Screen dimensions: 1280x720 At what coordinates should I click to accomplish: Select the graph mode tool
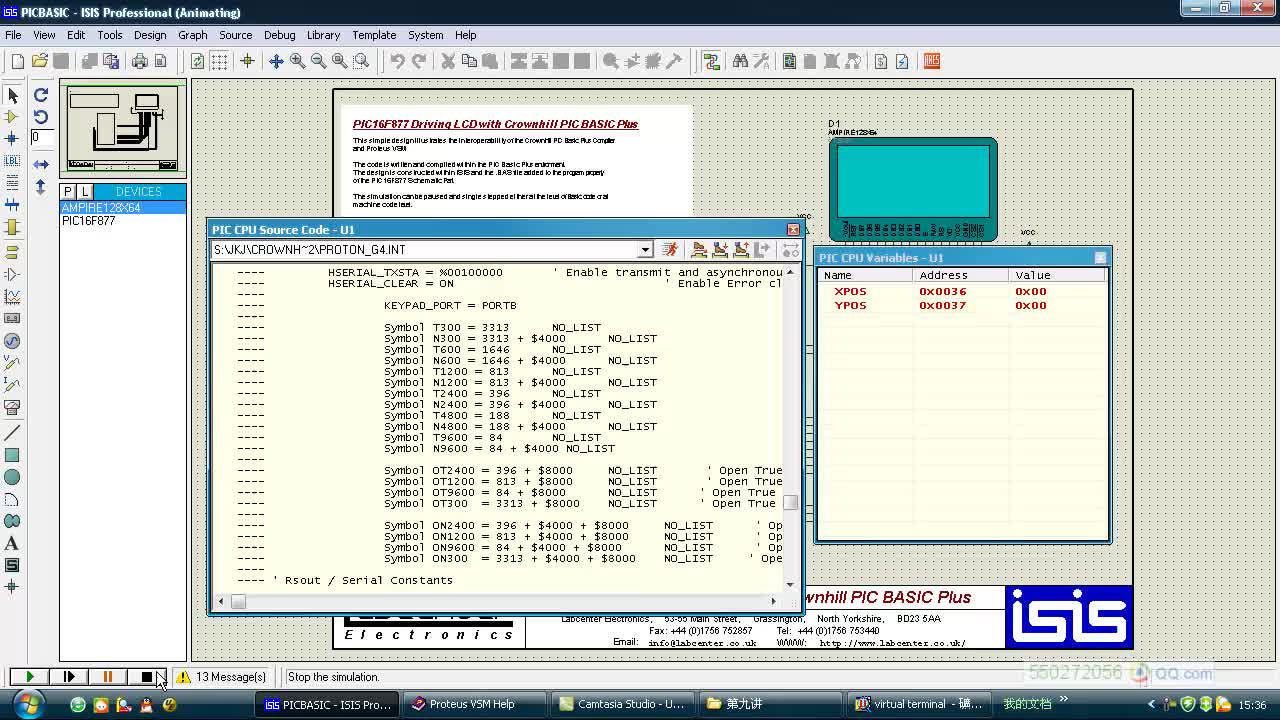coord(13,297)
